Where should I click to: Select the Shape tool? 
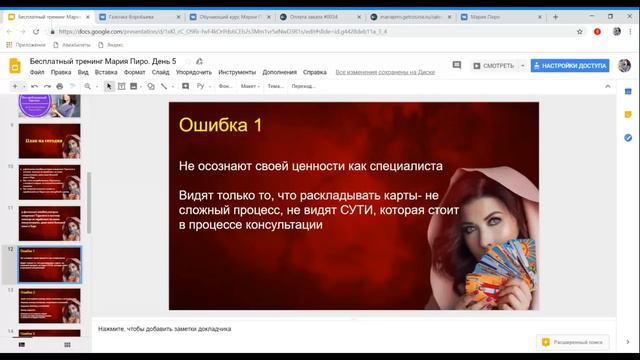pyautogui.click(x=151, y=87)
